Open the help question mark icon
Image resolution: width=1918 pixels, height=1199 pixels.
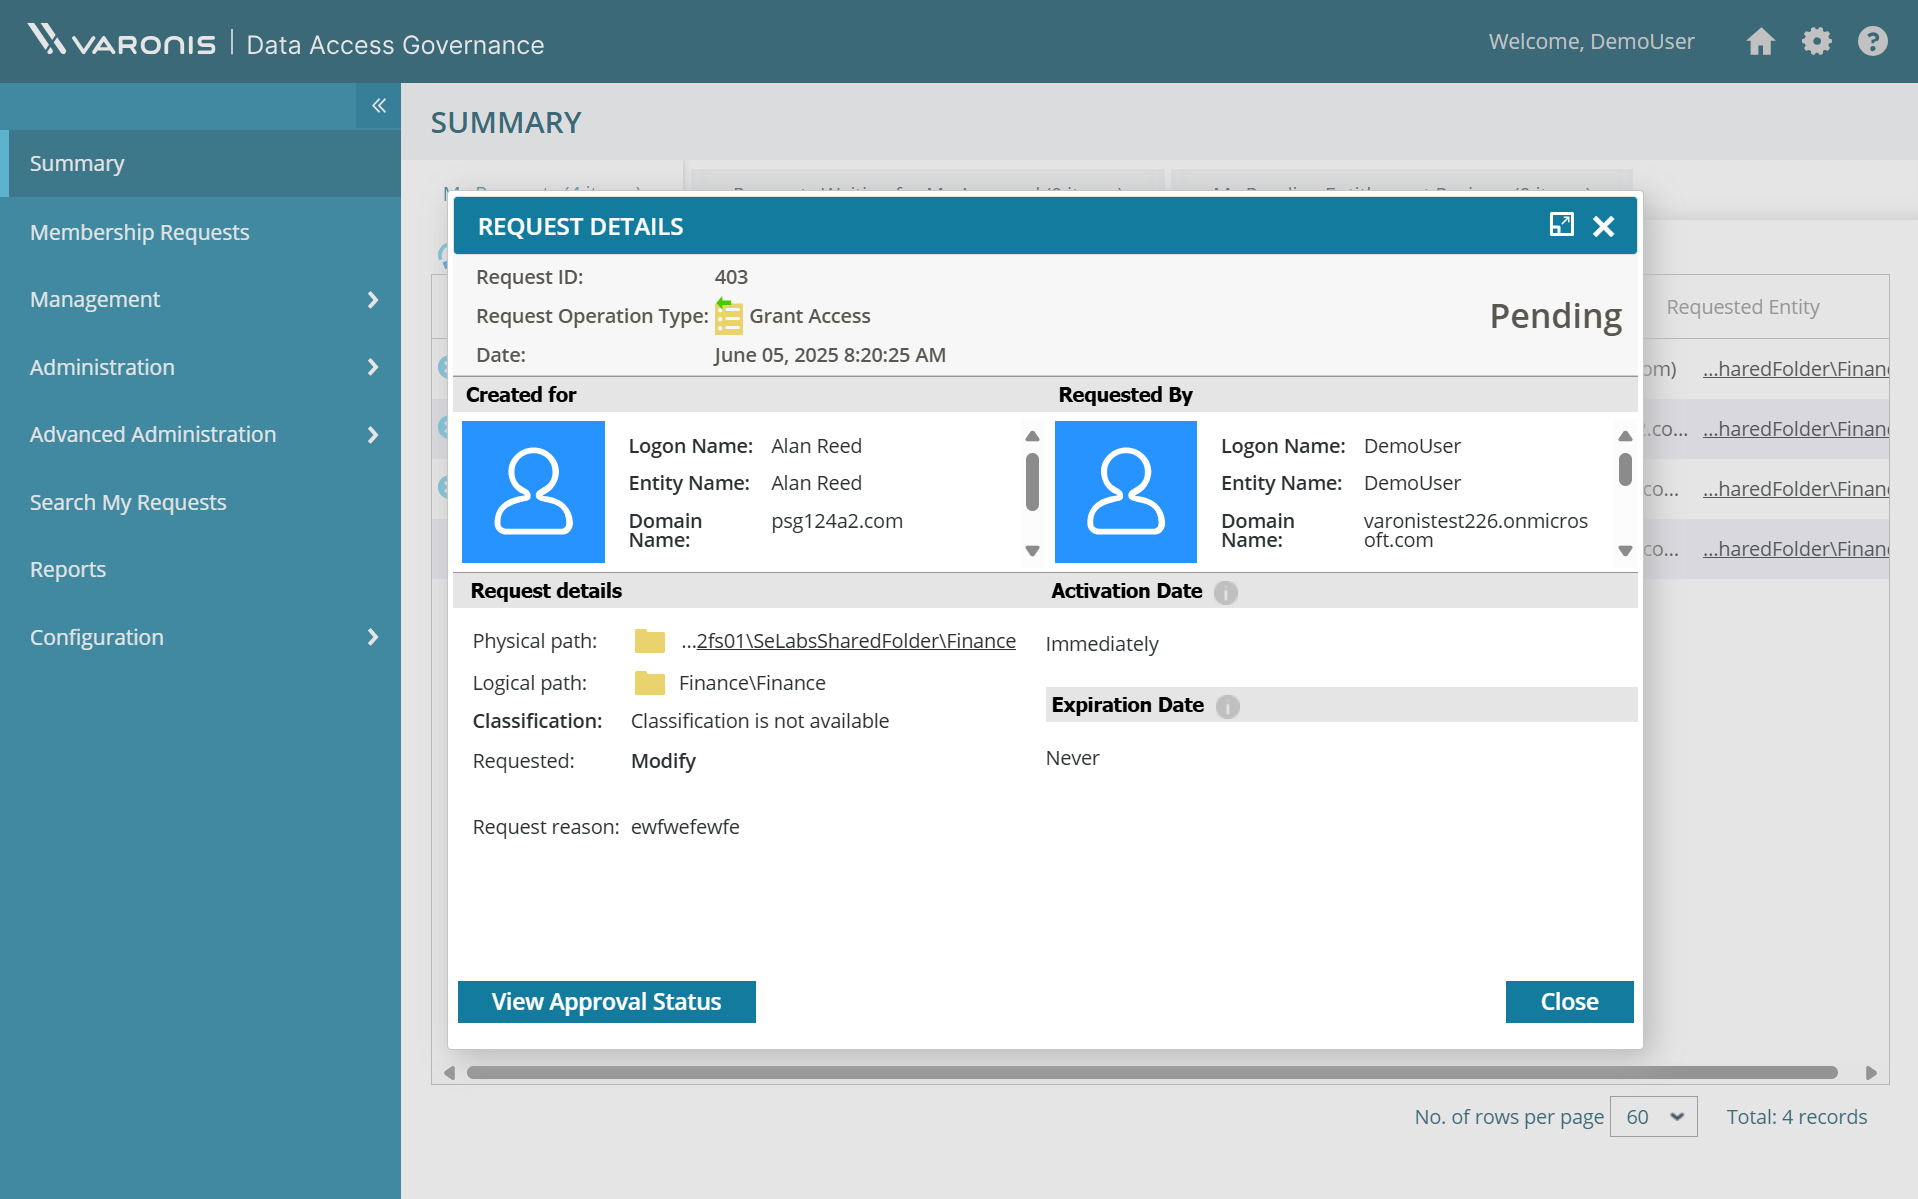pos(1872,41)
